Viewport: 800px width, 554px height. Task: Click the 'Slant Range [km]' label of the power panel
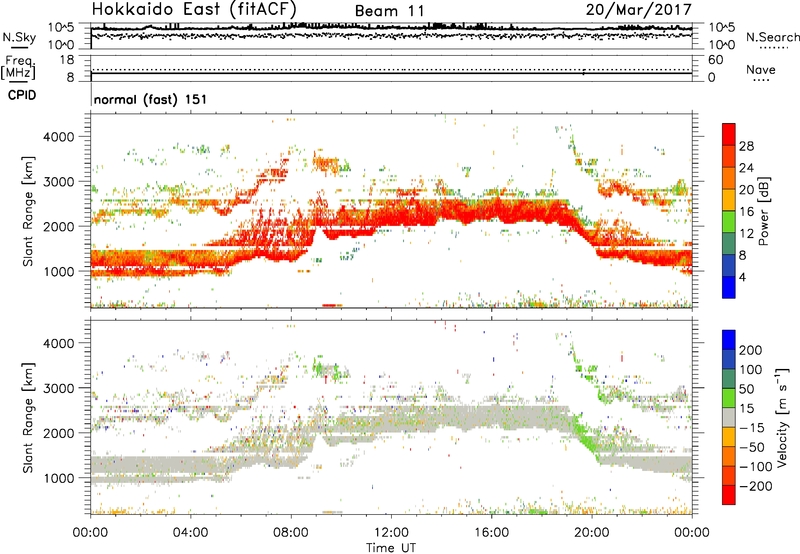point(29,211)
